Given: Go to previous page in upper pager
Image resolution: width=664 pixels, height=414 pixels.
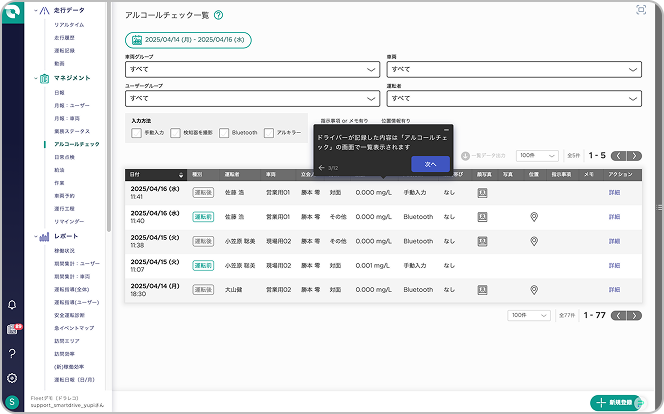Looking at the screenshot, I should tap(619, 156).
